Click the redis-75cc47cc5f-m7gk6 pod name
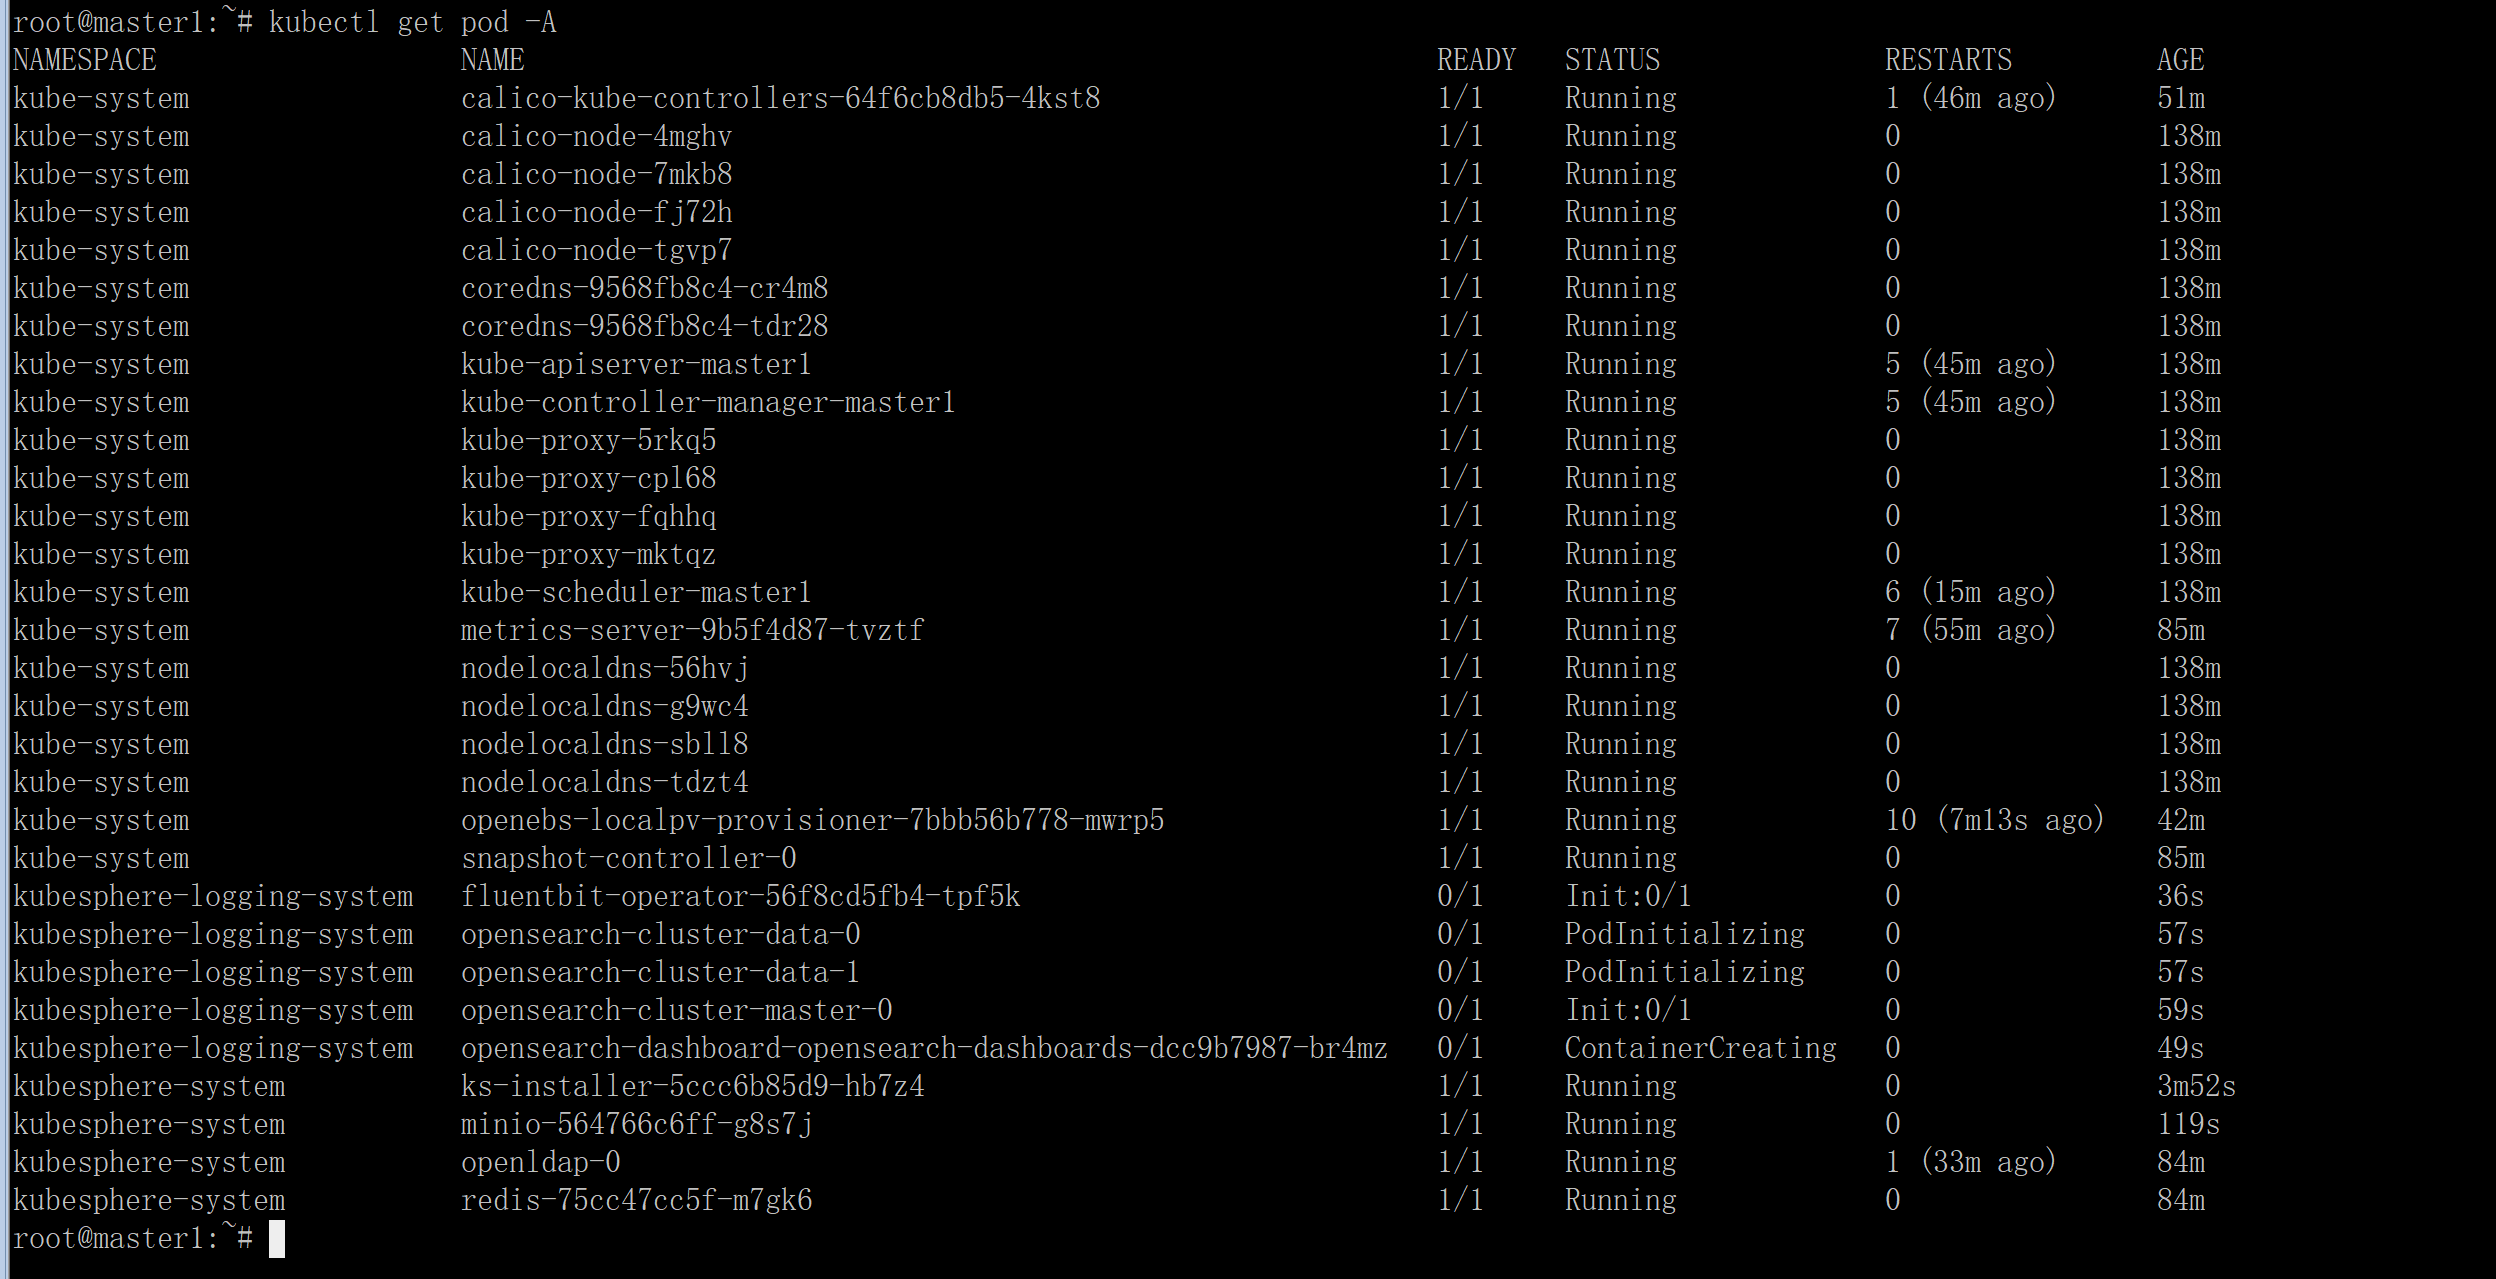 (x=636, y=1200)
